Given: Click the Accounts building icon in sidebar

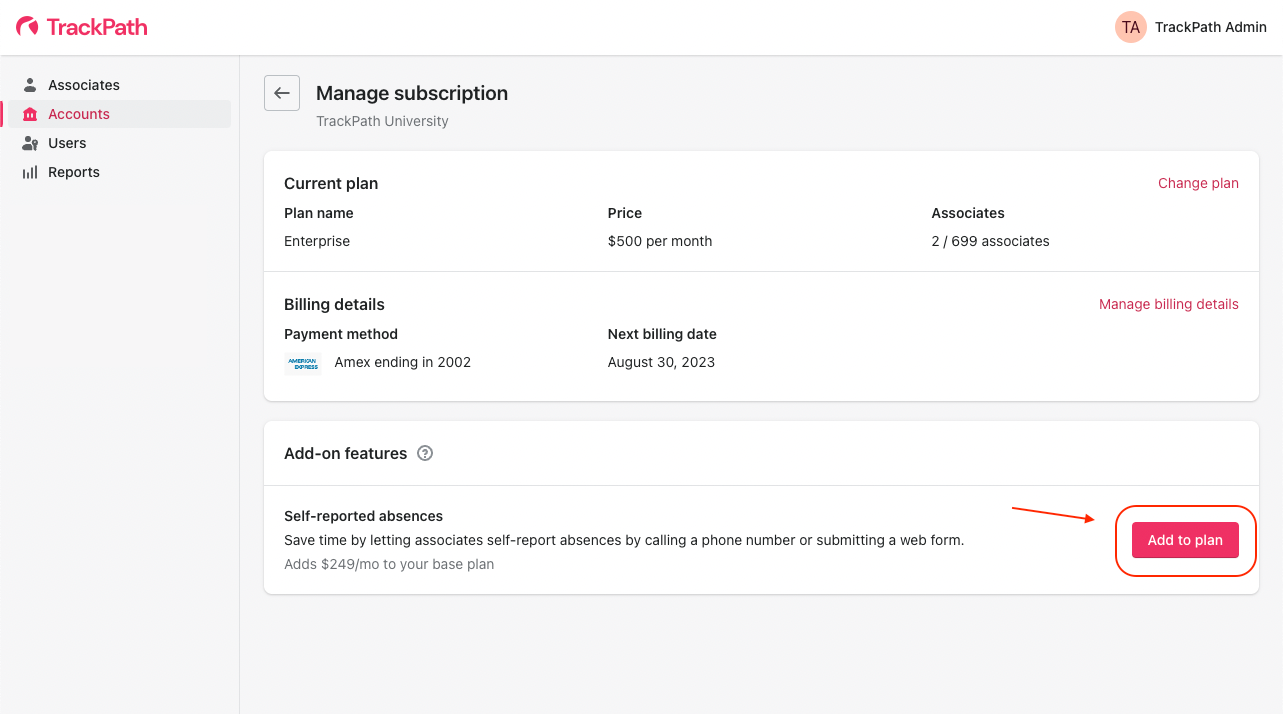Looking at the screenshot, I should 30,114.
